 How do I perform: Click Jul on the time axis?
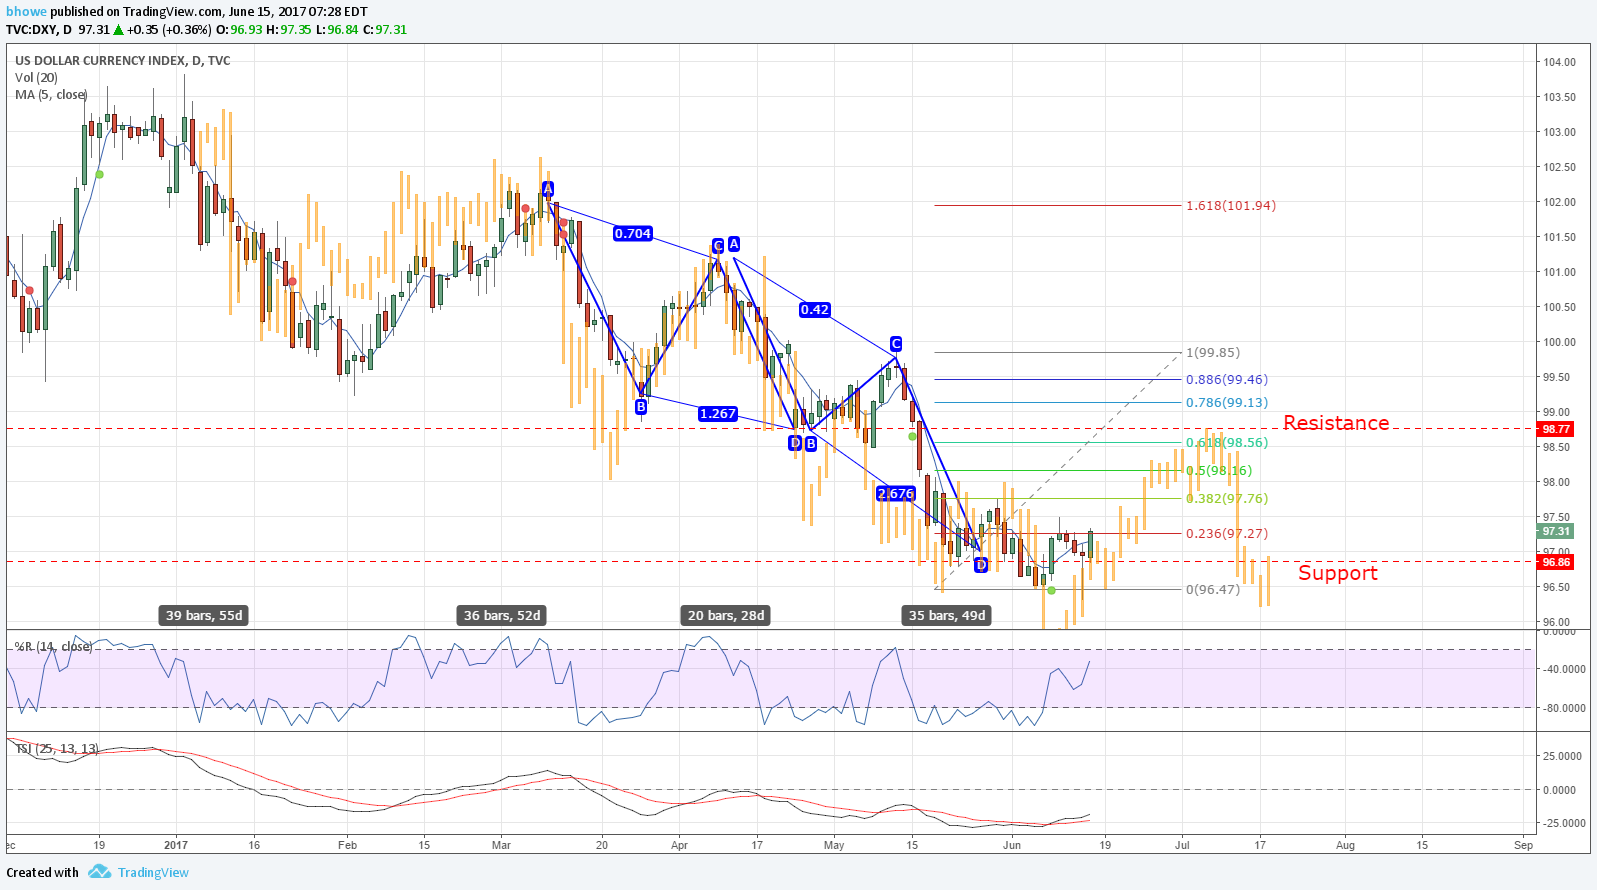(x=1182, y=845)
